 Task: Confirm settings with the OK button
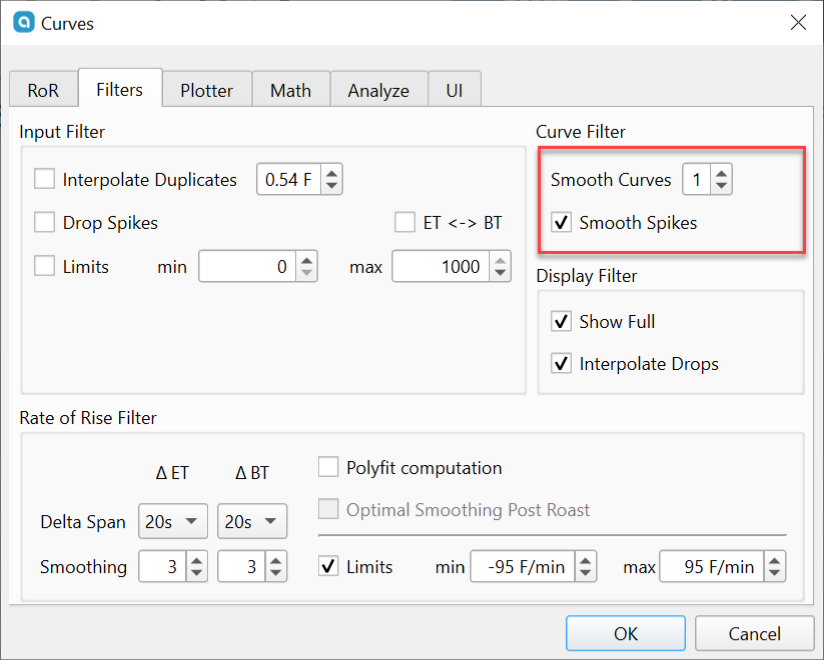point(625,633)
